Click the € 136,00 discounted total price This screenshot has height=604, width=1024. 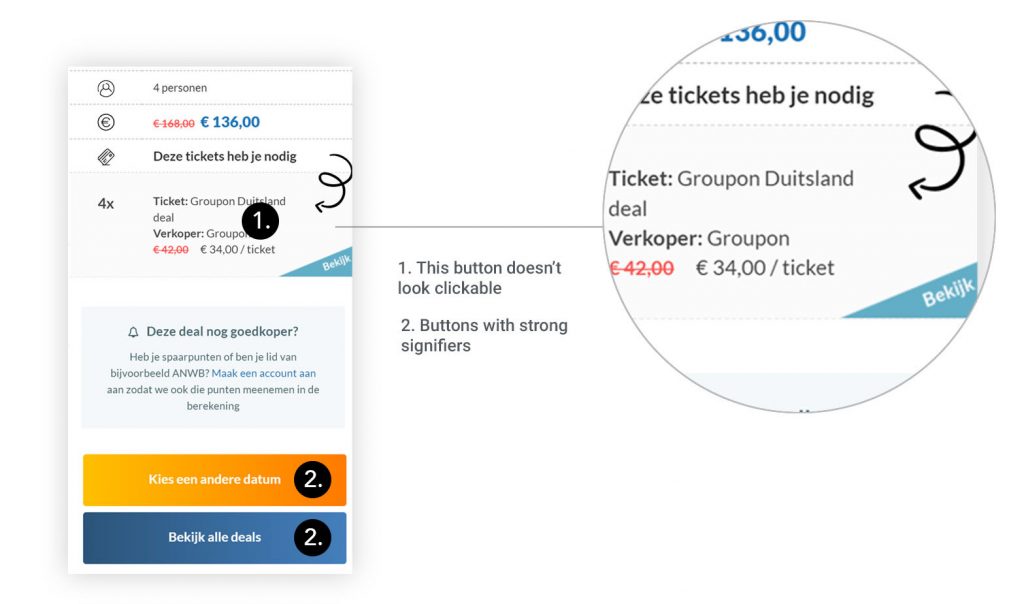pyautogui.click(x=230, y=122)
